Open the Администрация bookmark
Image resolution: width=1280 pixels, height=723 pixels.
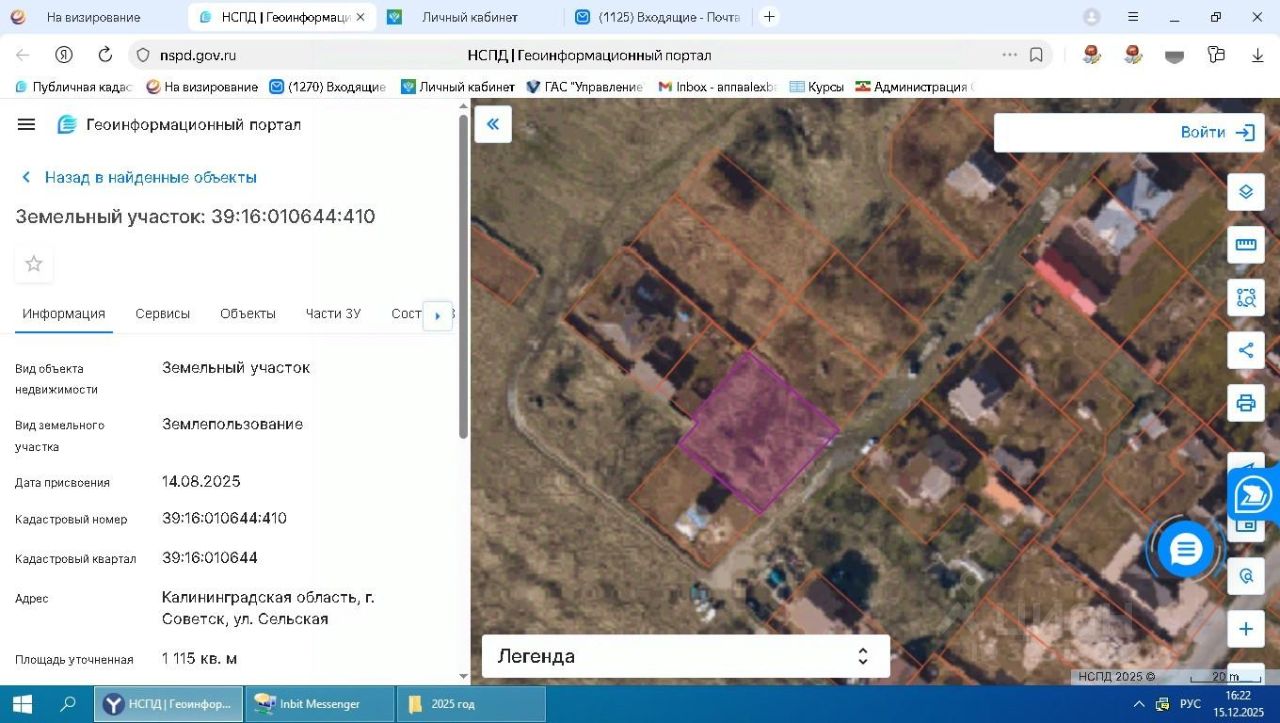tap(914, 87)
